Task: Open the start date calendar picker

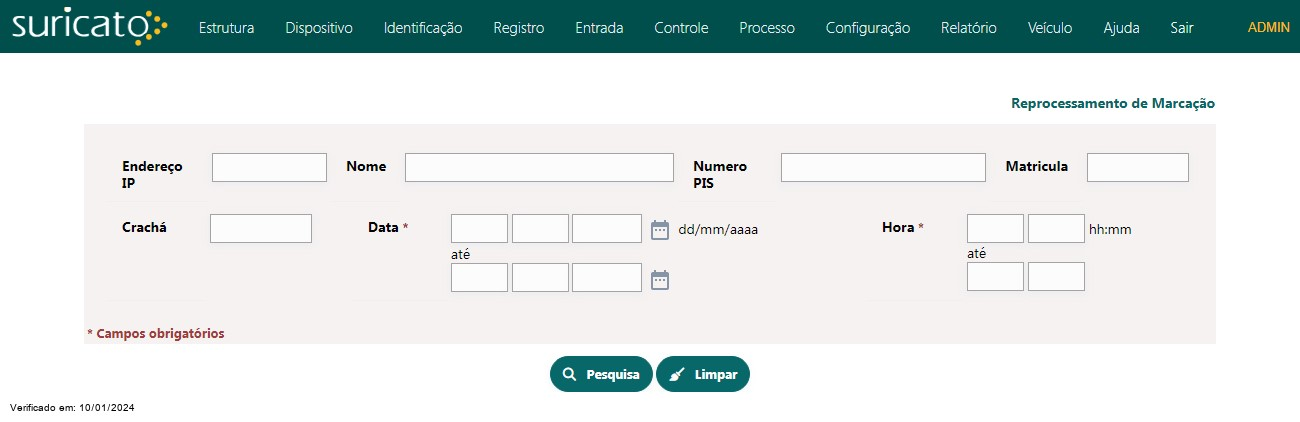Action: (x=660, y=230)
